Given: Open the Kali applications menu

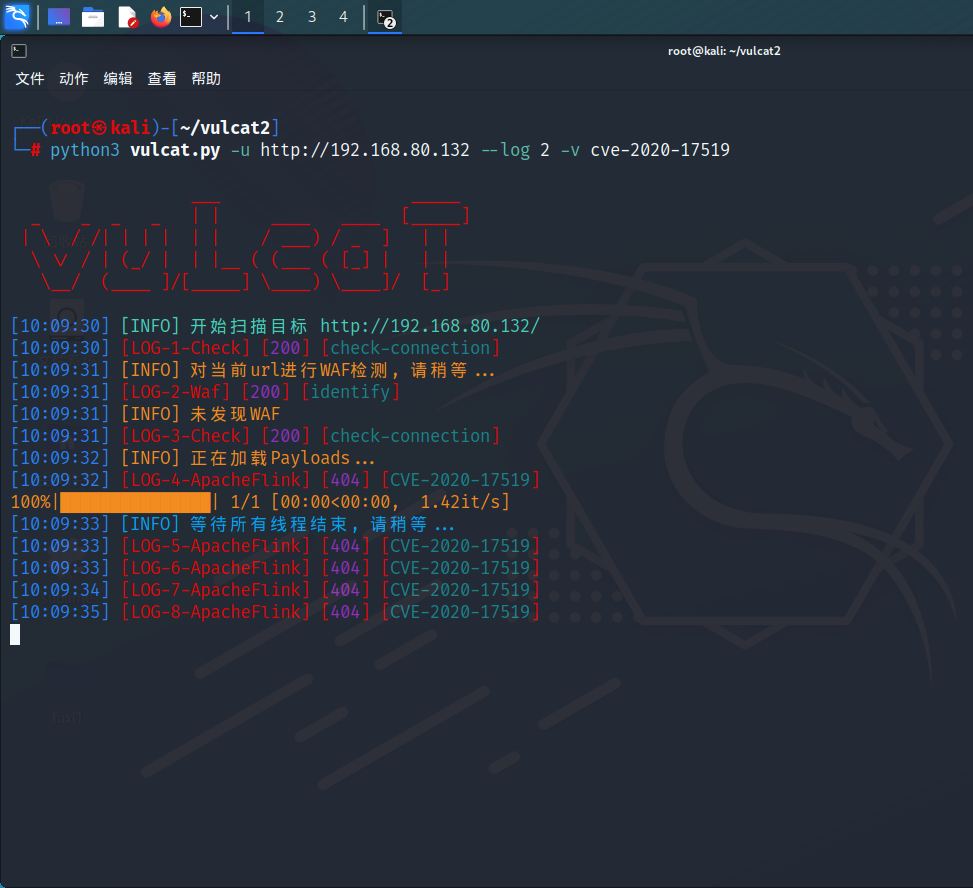Looking at the screenshot, I should tap(17, 17).
